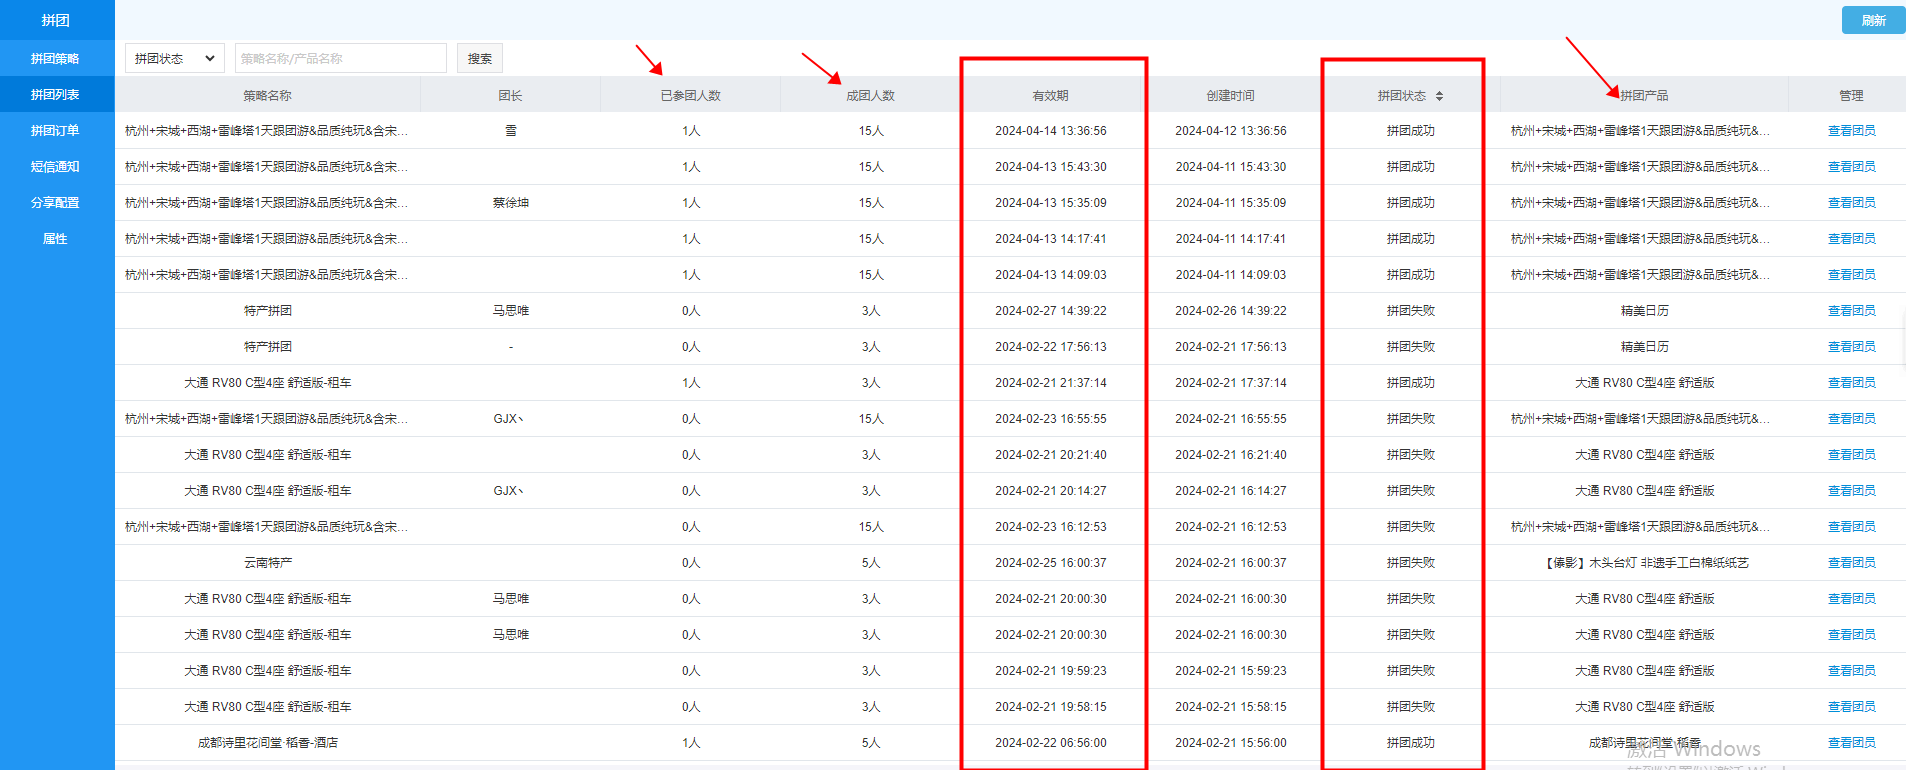The image size is (1906, 770).
Task: Open 短信通知 sidebar item
Action: click(x=55, y=167)
